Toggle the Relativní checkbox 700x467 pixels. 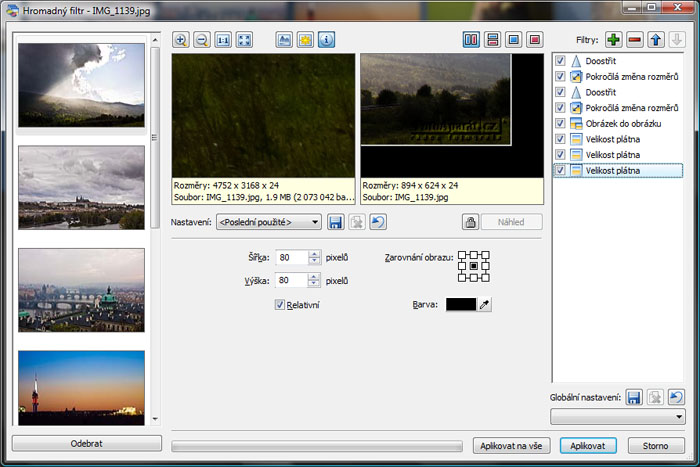click(x=280, y=304)
